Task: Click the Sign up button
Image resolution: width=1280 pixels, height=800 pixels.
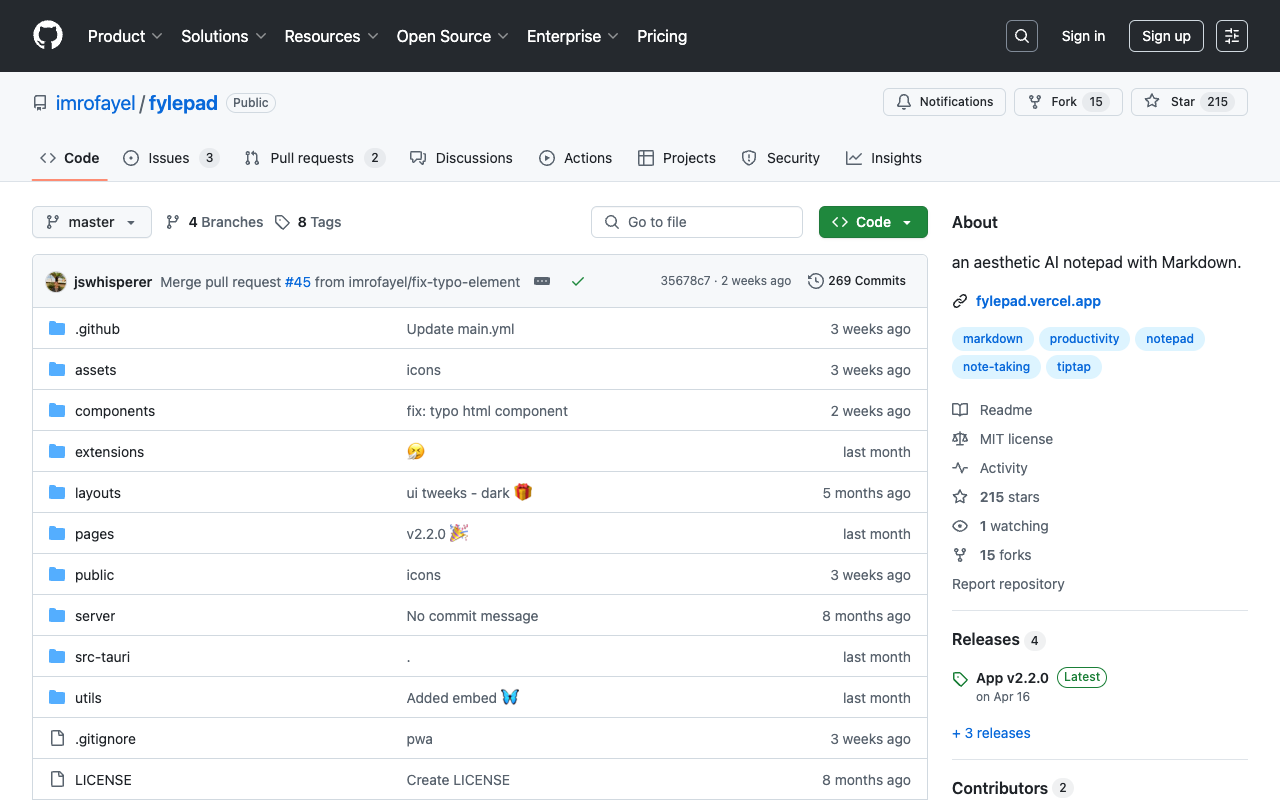Action: click(x=1166, y=36)
